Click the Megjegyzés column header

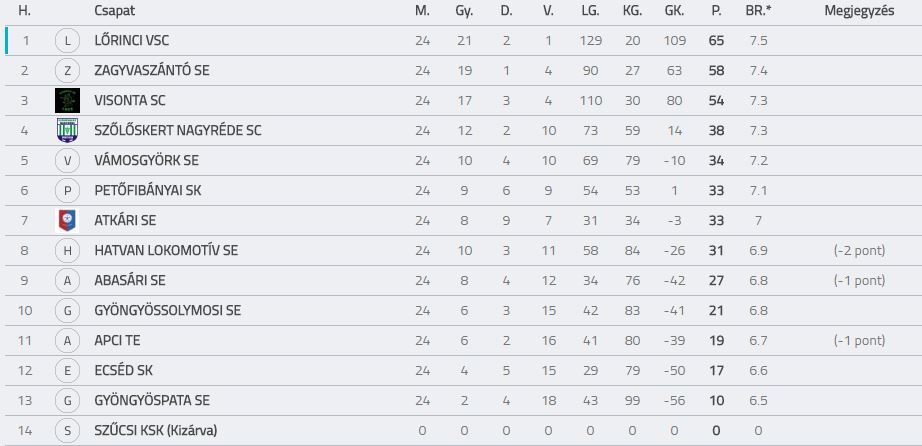pos(859,11)
